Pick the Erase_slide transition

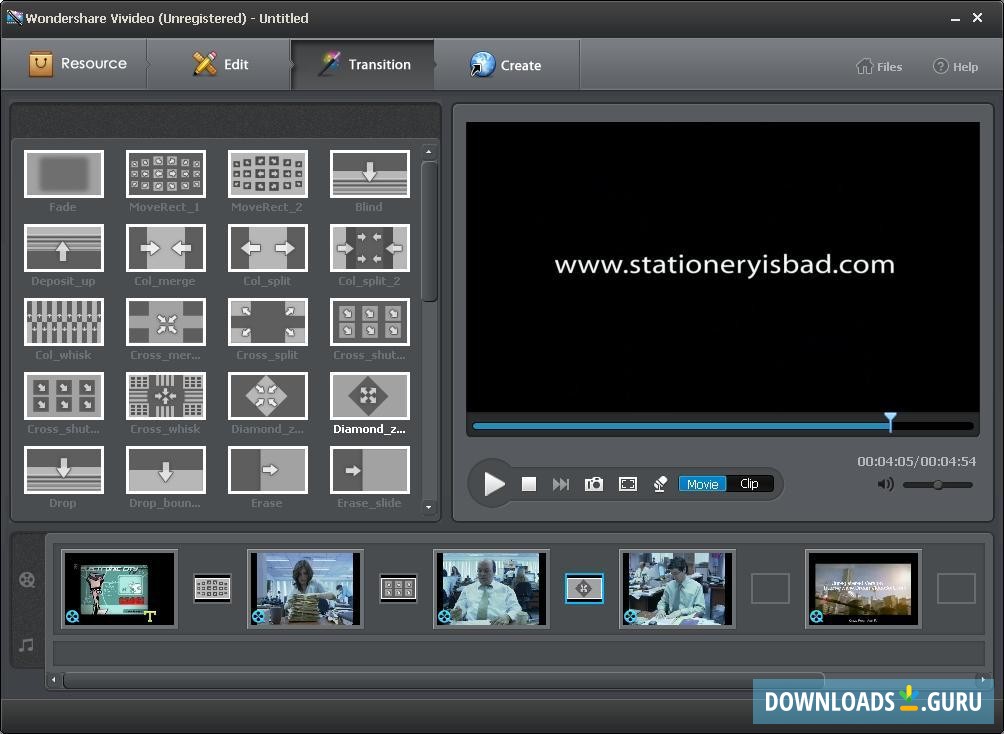(369, 470)
